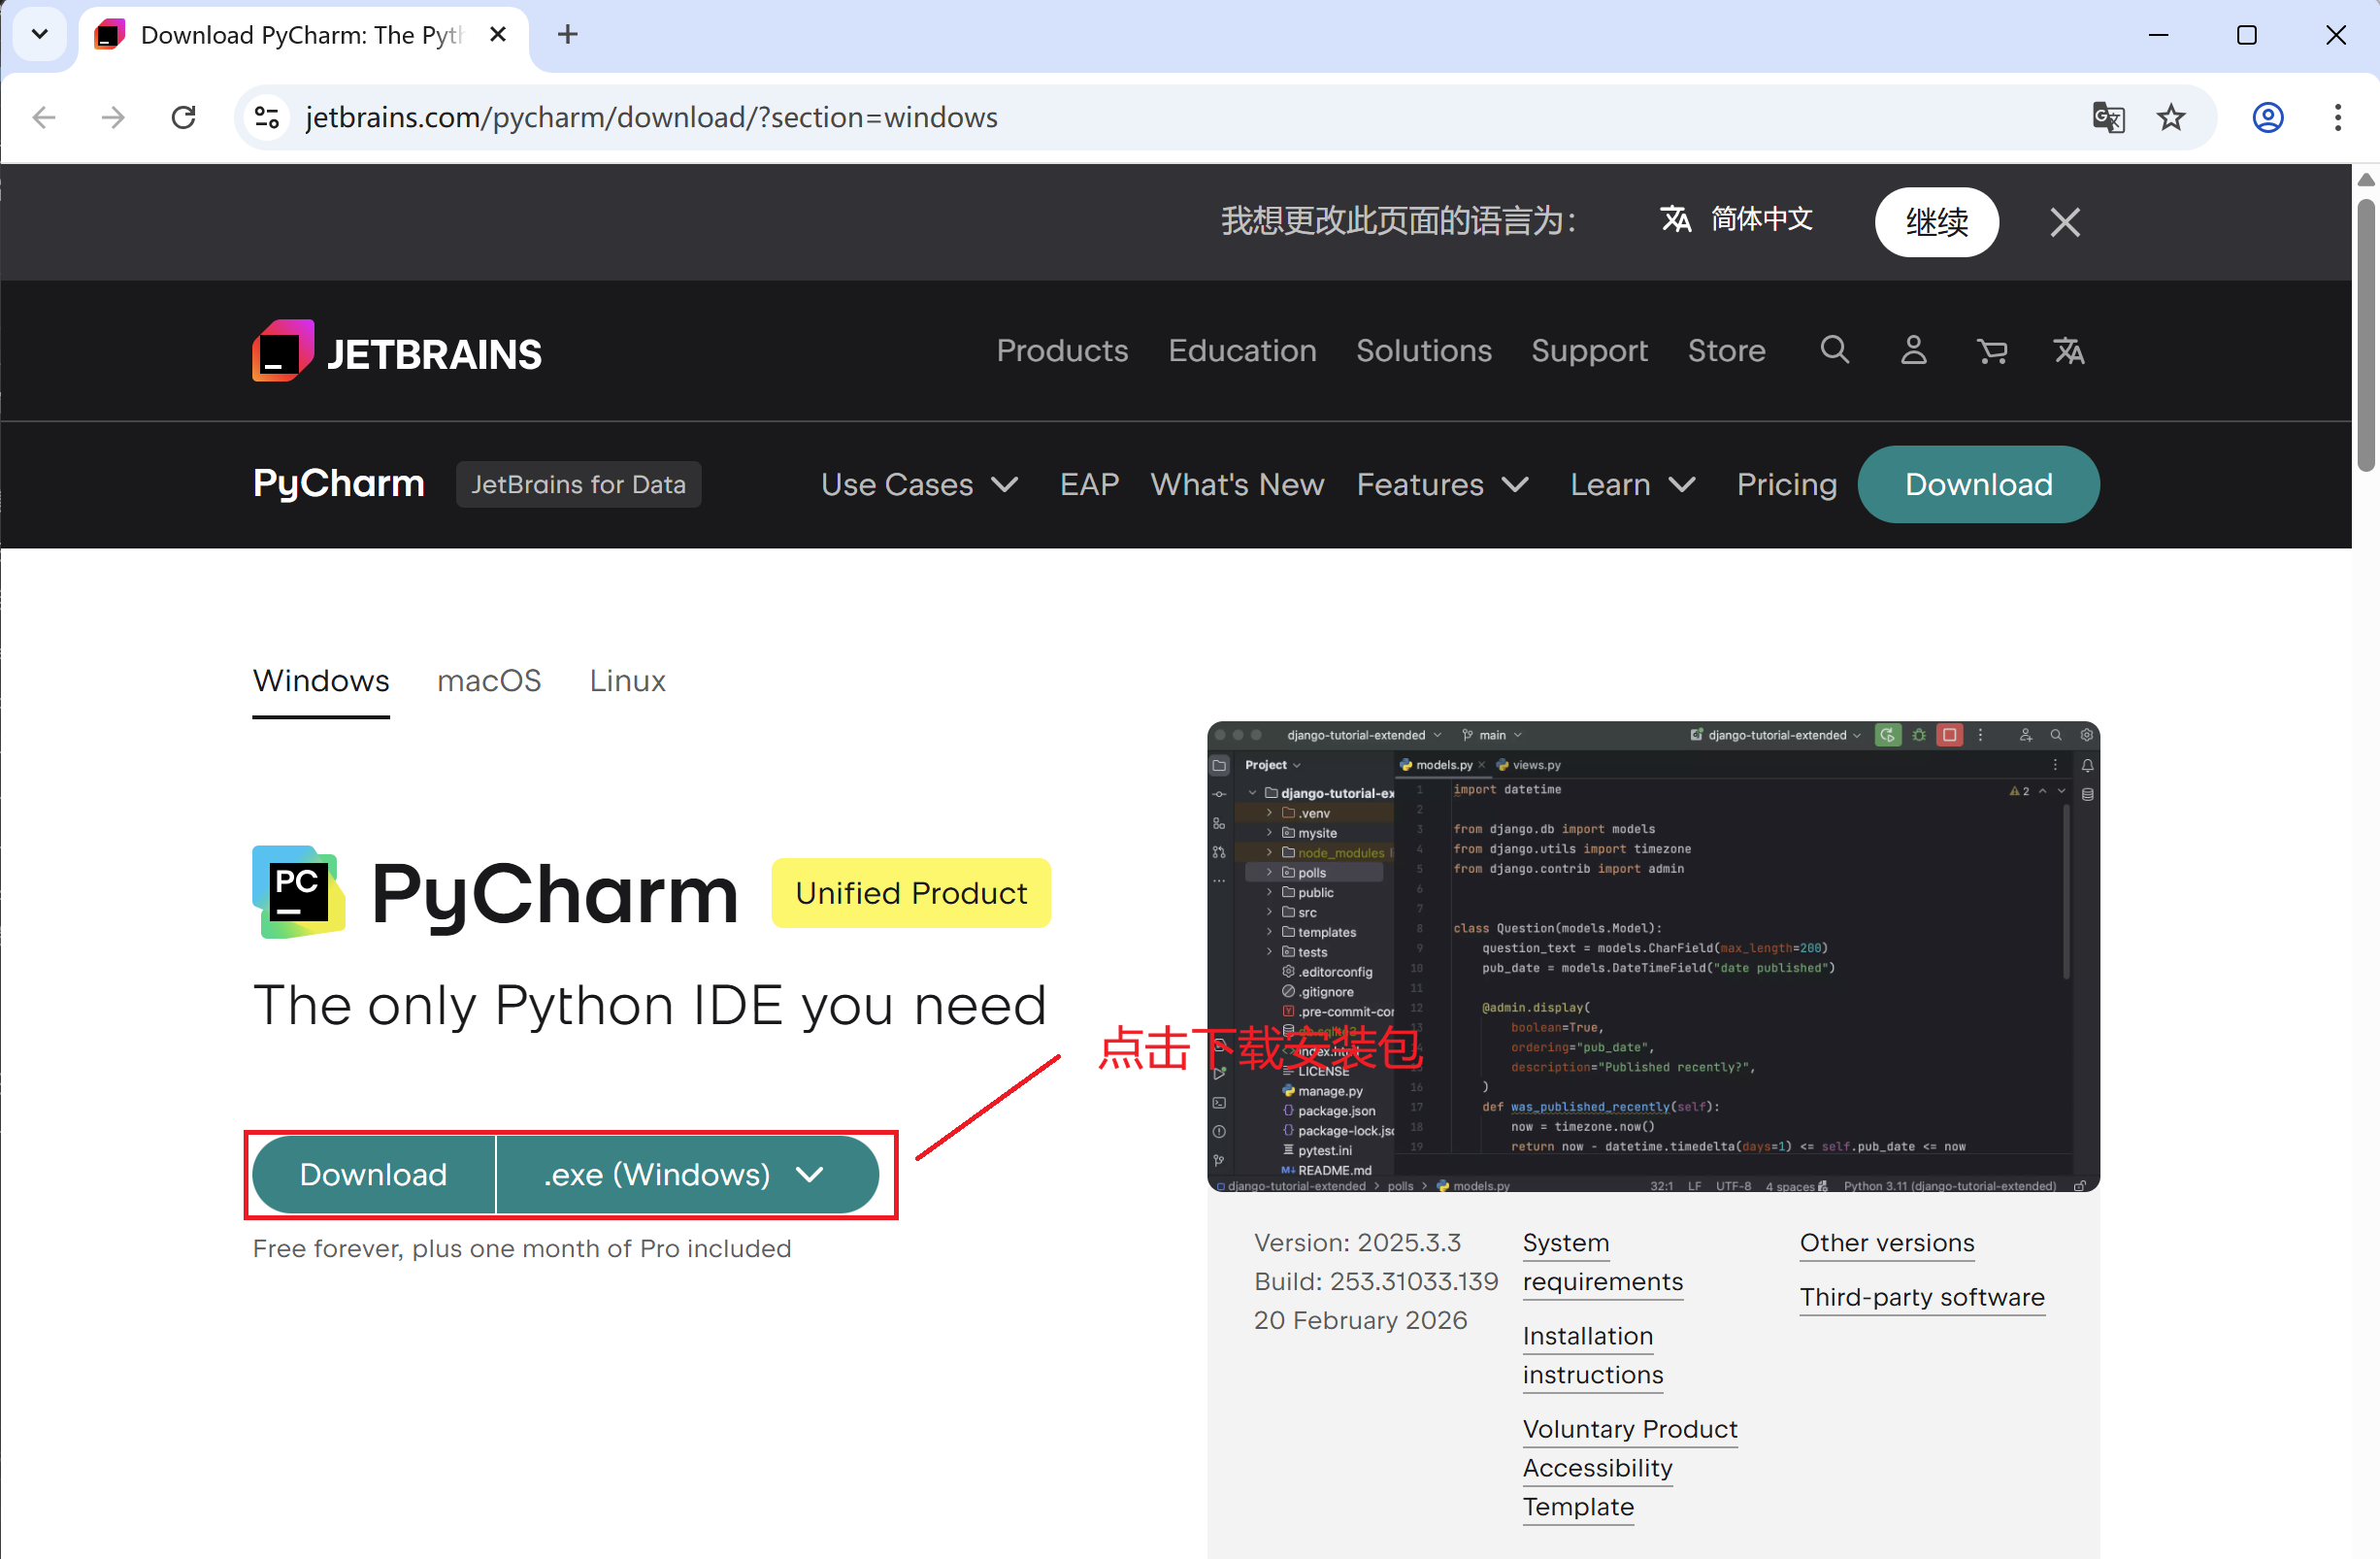The height and width of the screenshot is (1559, 2380).
Task: Switch to the macOS download tab
Action: coord(489,680)
